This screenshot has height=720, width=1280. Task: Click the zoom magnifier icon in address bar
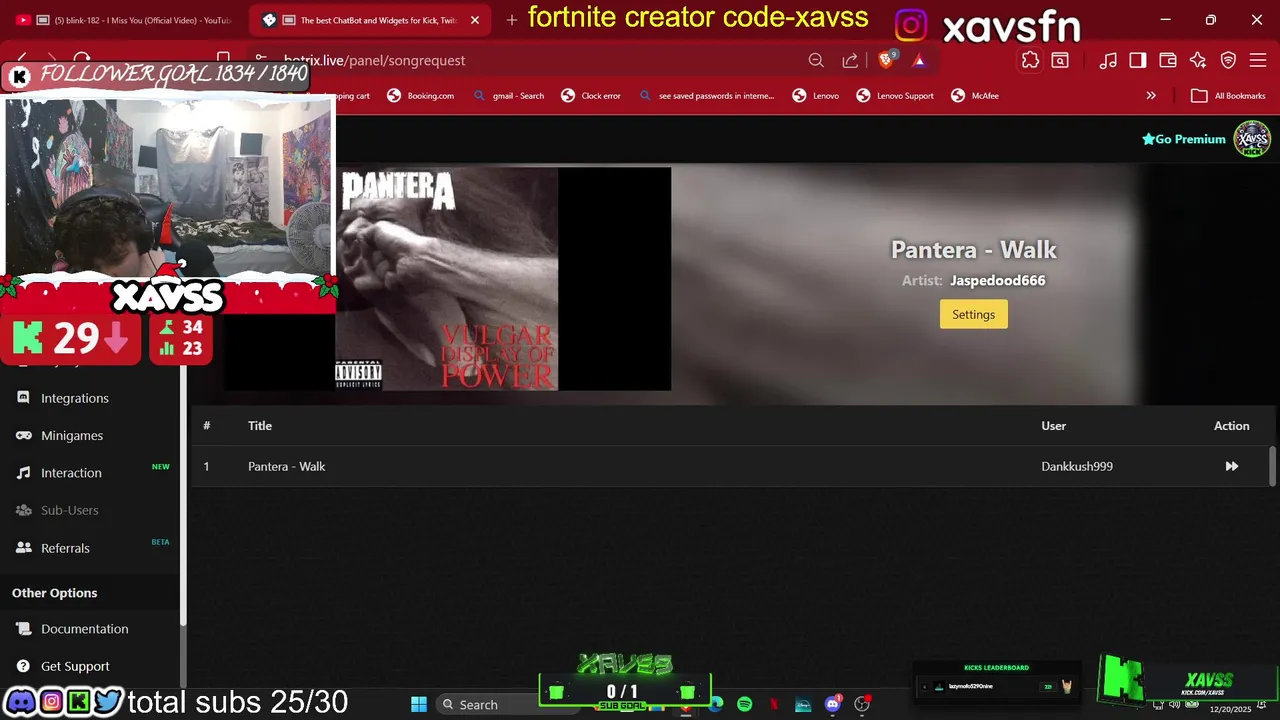pos(816,60)
